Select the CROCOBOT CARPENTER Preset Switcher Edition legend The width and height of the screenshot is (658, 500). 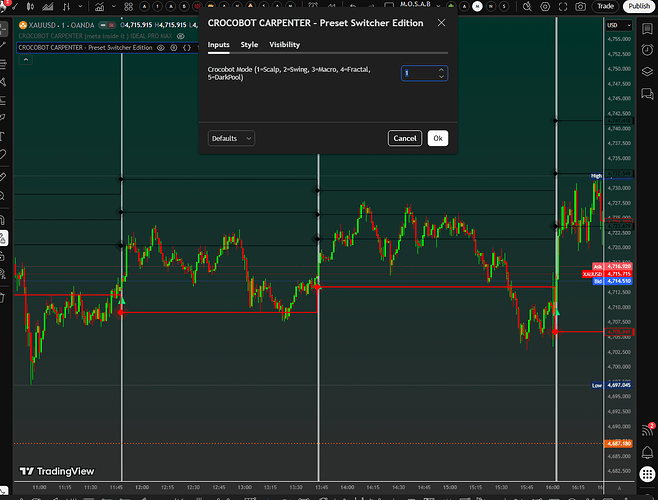85,48
